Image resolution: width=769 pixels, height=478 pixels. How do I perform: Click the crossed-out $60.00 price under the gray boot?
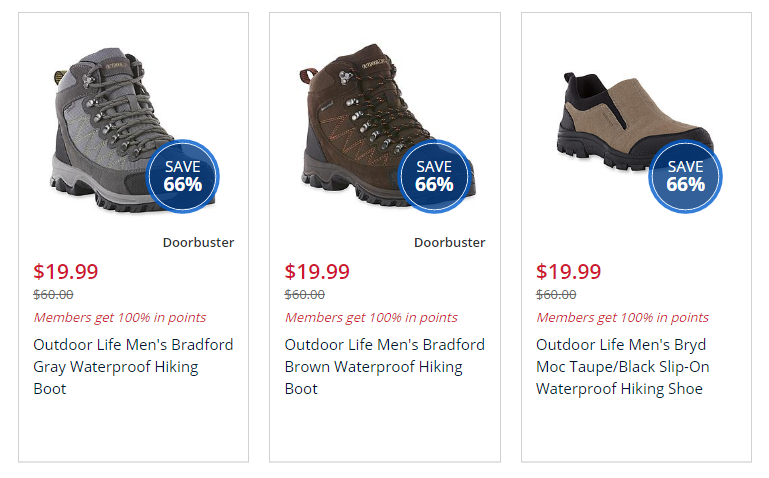coord(53,294)
